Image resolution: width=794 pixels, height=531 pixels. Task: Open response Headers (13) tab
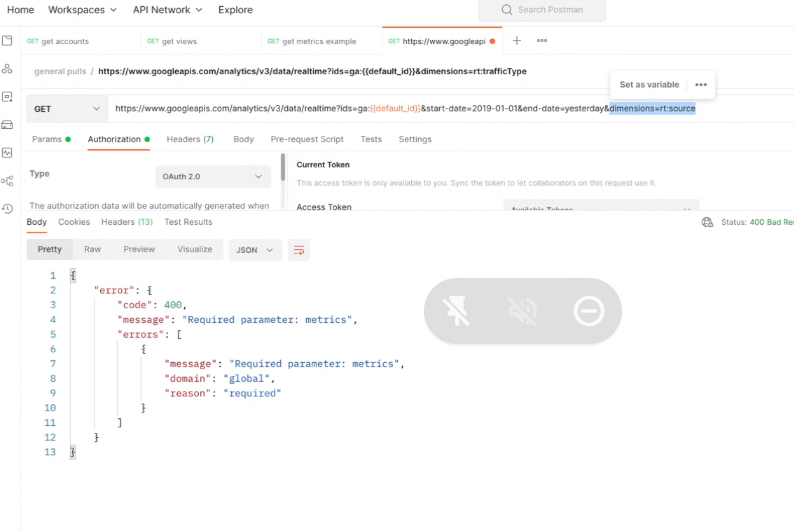tap(127, 222)
